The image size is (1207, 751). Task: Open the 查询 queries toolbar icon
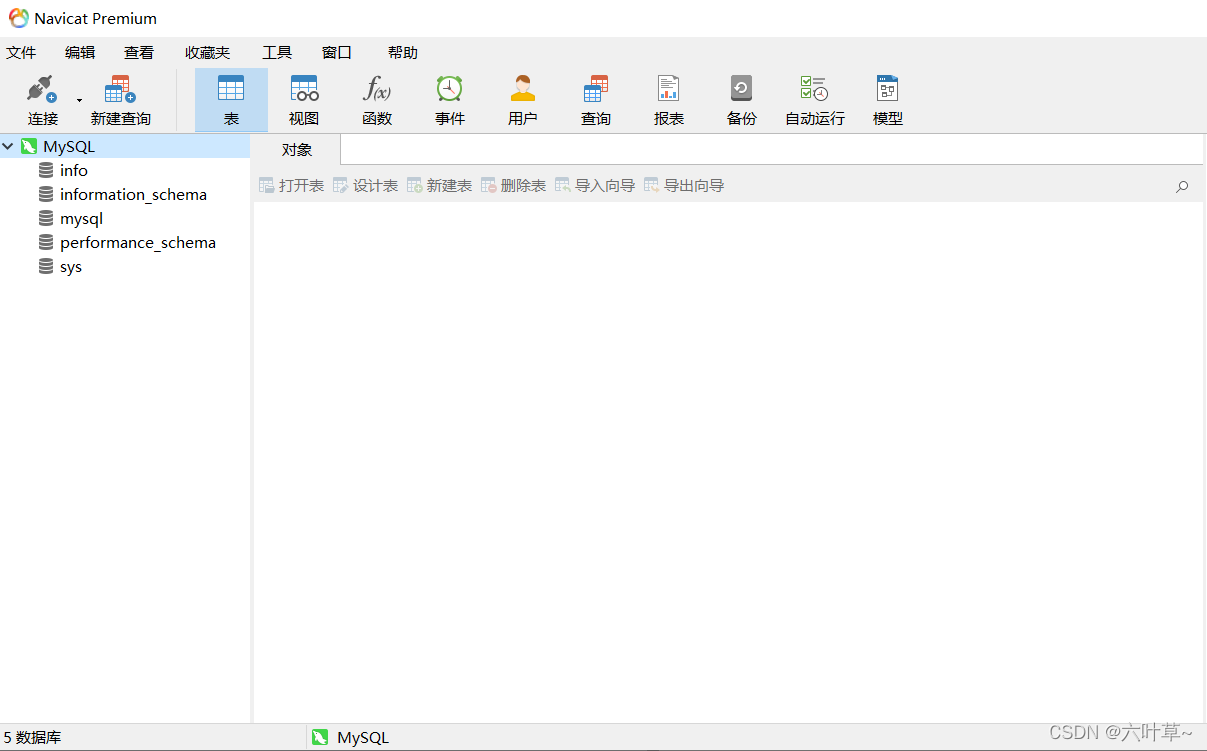[x=596, y=99]
